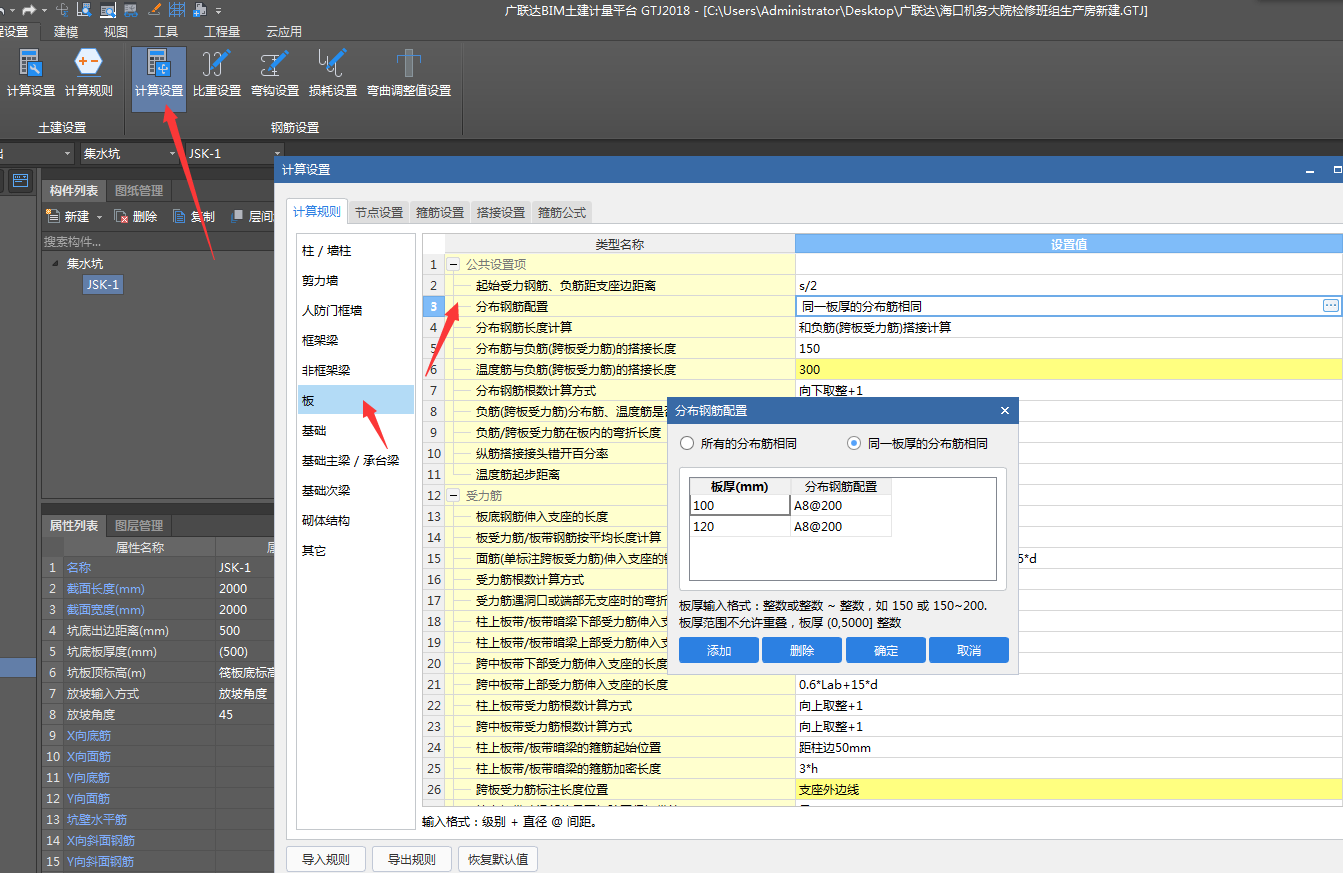This screenshot has width=1343, height=873.
Task: Click 导出规则 button
Action: click(x=411, y=859)
